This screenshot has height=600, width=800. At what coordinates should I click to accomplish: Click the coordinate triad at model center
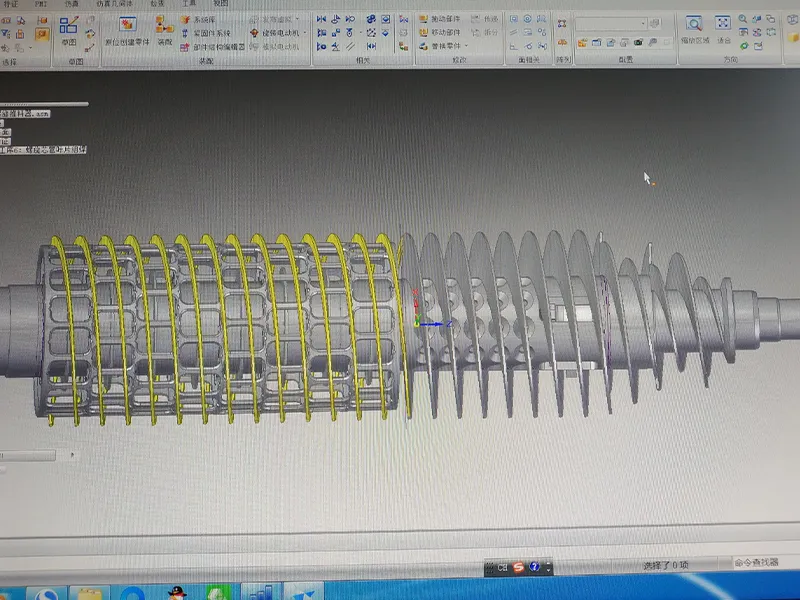420,321
